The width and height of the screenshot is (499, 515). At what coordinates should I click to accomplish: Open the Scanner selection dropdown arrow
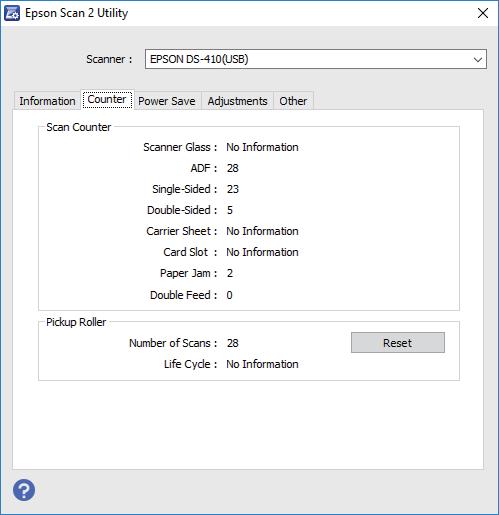point(478,60)
